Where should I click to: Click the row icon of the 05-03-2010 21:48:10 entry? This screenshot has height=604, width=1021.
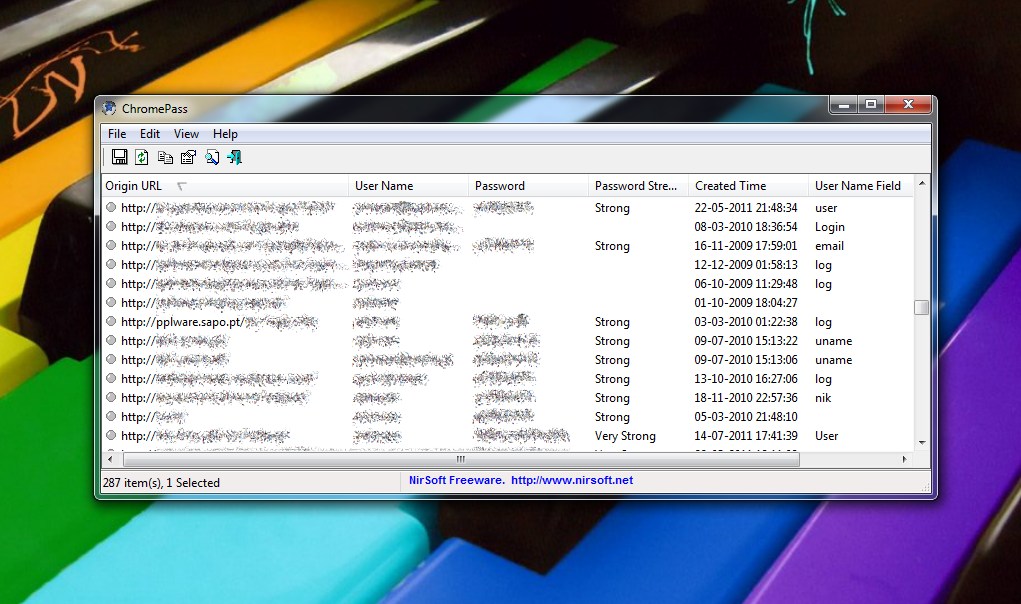[x=111, y=416]
